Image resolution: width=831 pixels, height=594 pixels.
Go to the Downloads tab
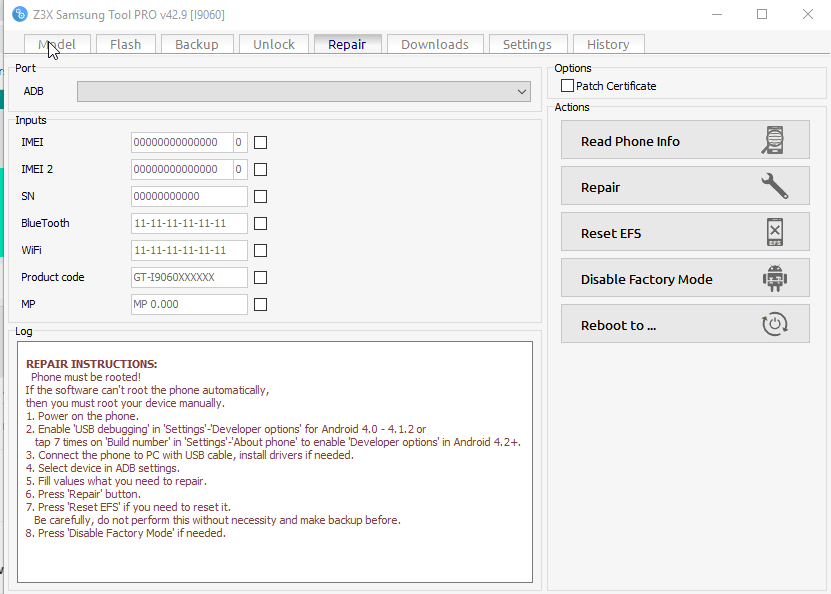coord(434,44)
